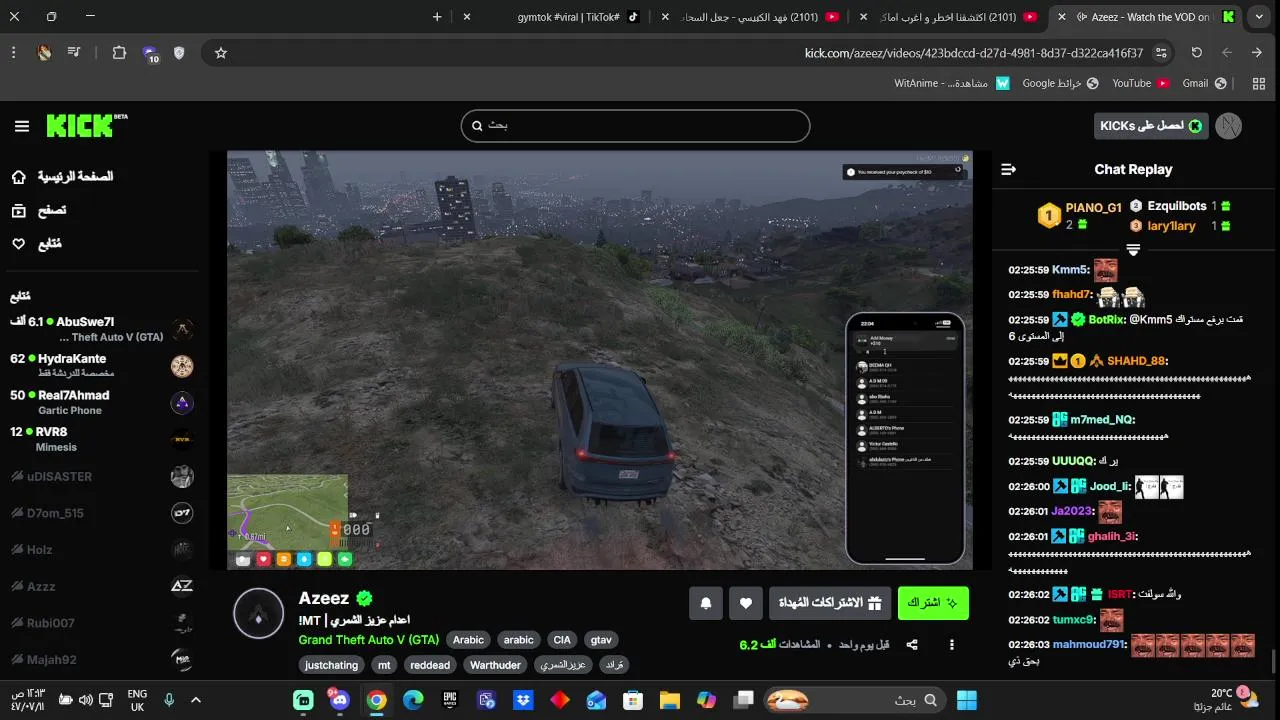This screenshot has width=1280, height=720.
Task: Select offline channel Rubi007
Action: coord(100,623)
